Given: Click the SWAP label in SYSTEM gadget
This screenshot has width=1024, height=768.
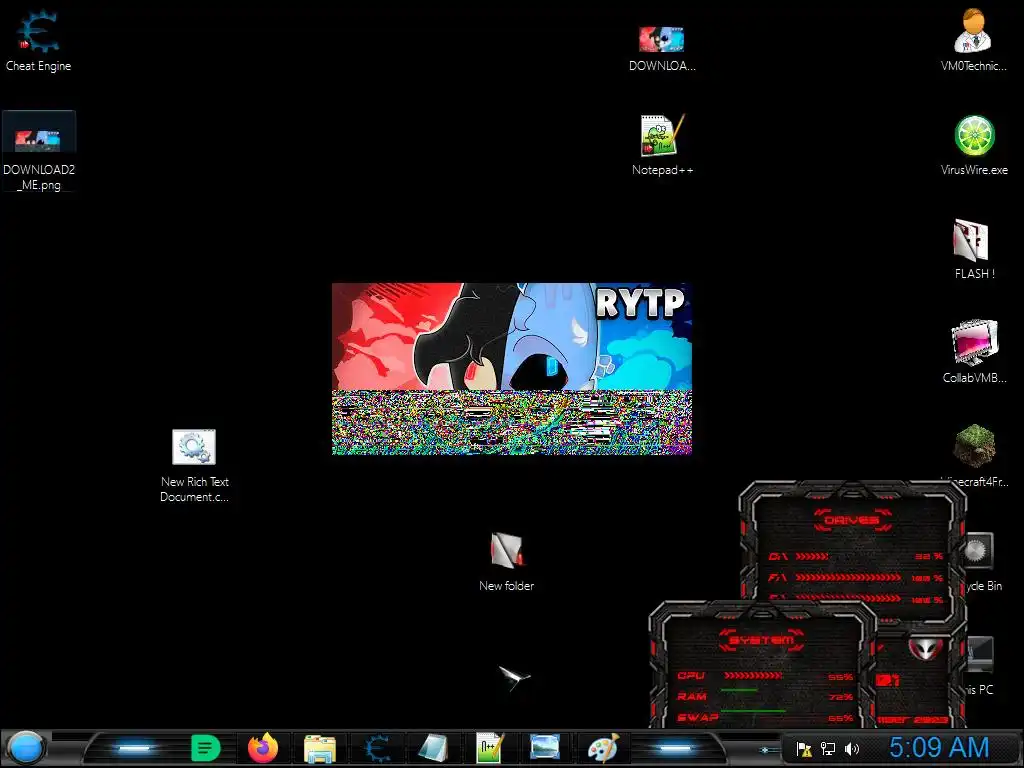Looking at the screenshot, I should point(698,717).
